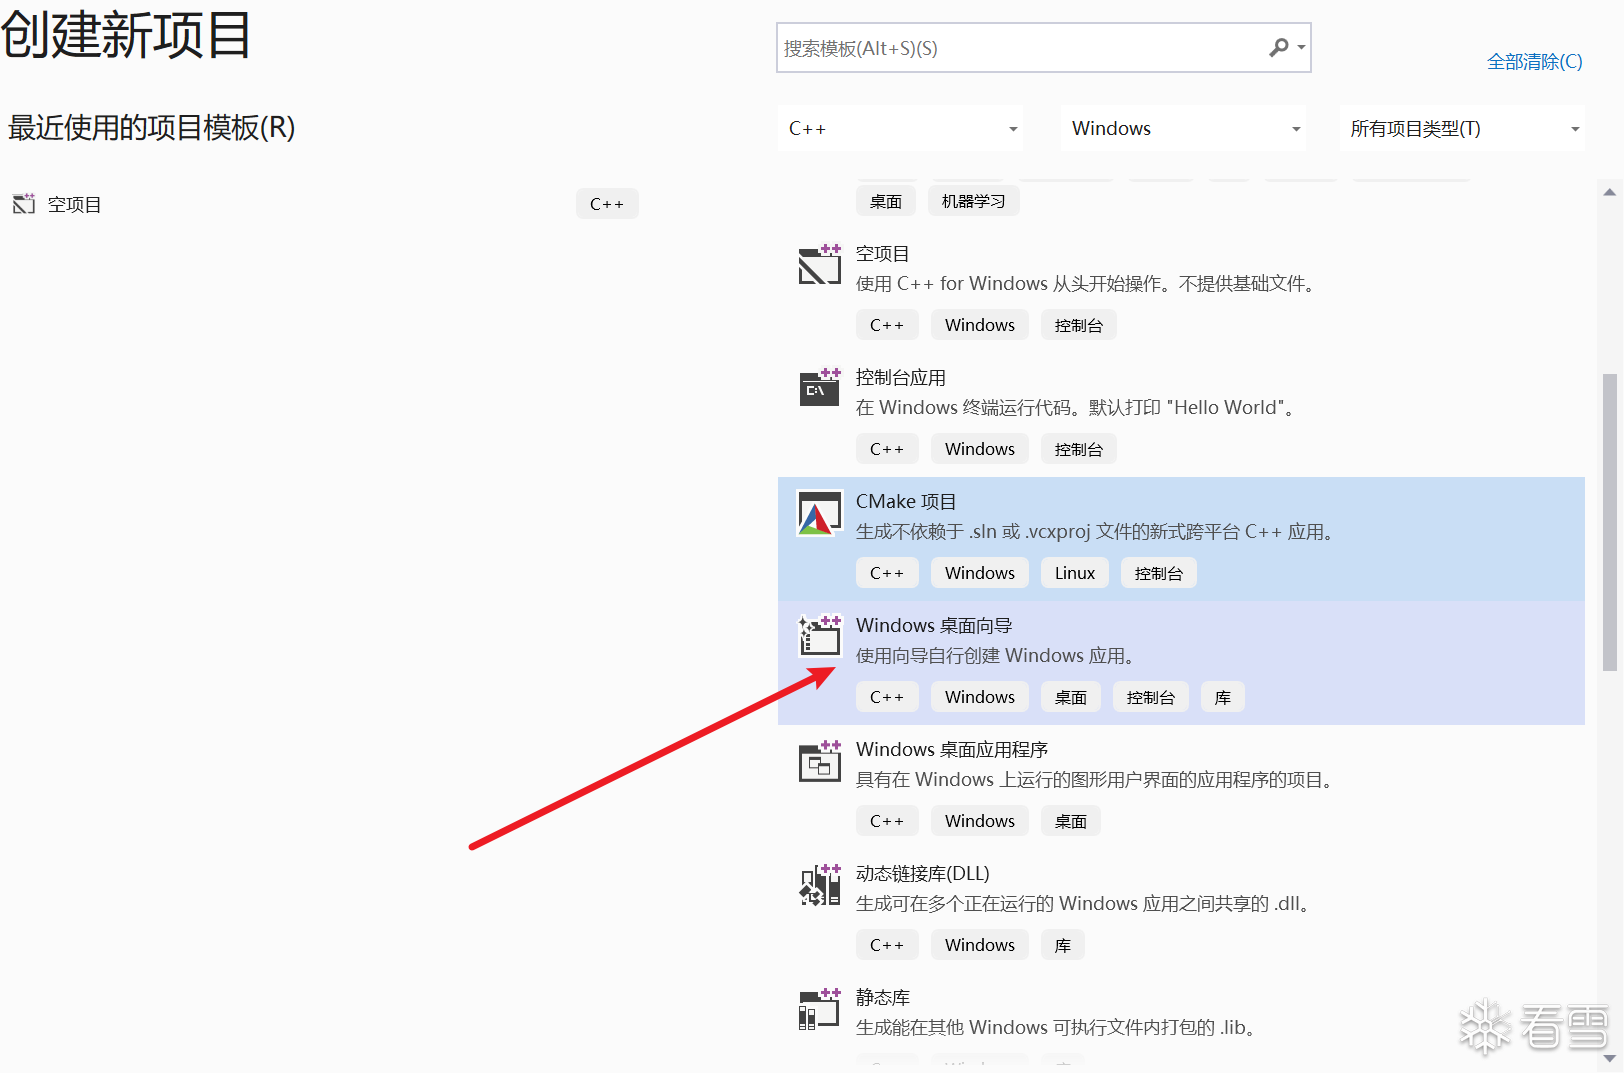
Task: Click the 桌面 tag under Windows 桌面向导
Action: point(1071,697)
